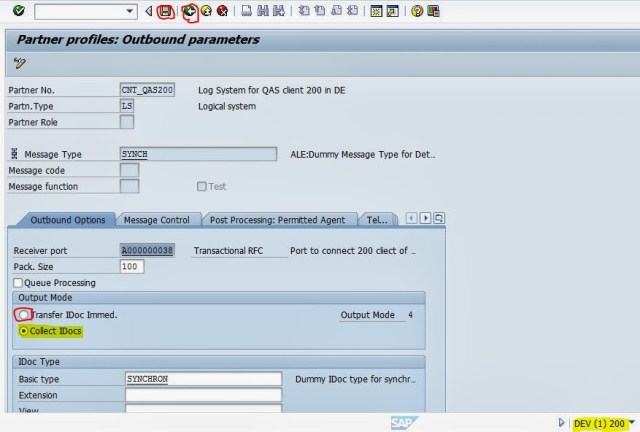Click the Output Mode value 4
The height and width of the screenshot is (432, 640).
tap(410, 315)
